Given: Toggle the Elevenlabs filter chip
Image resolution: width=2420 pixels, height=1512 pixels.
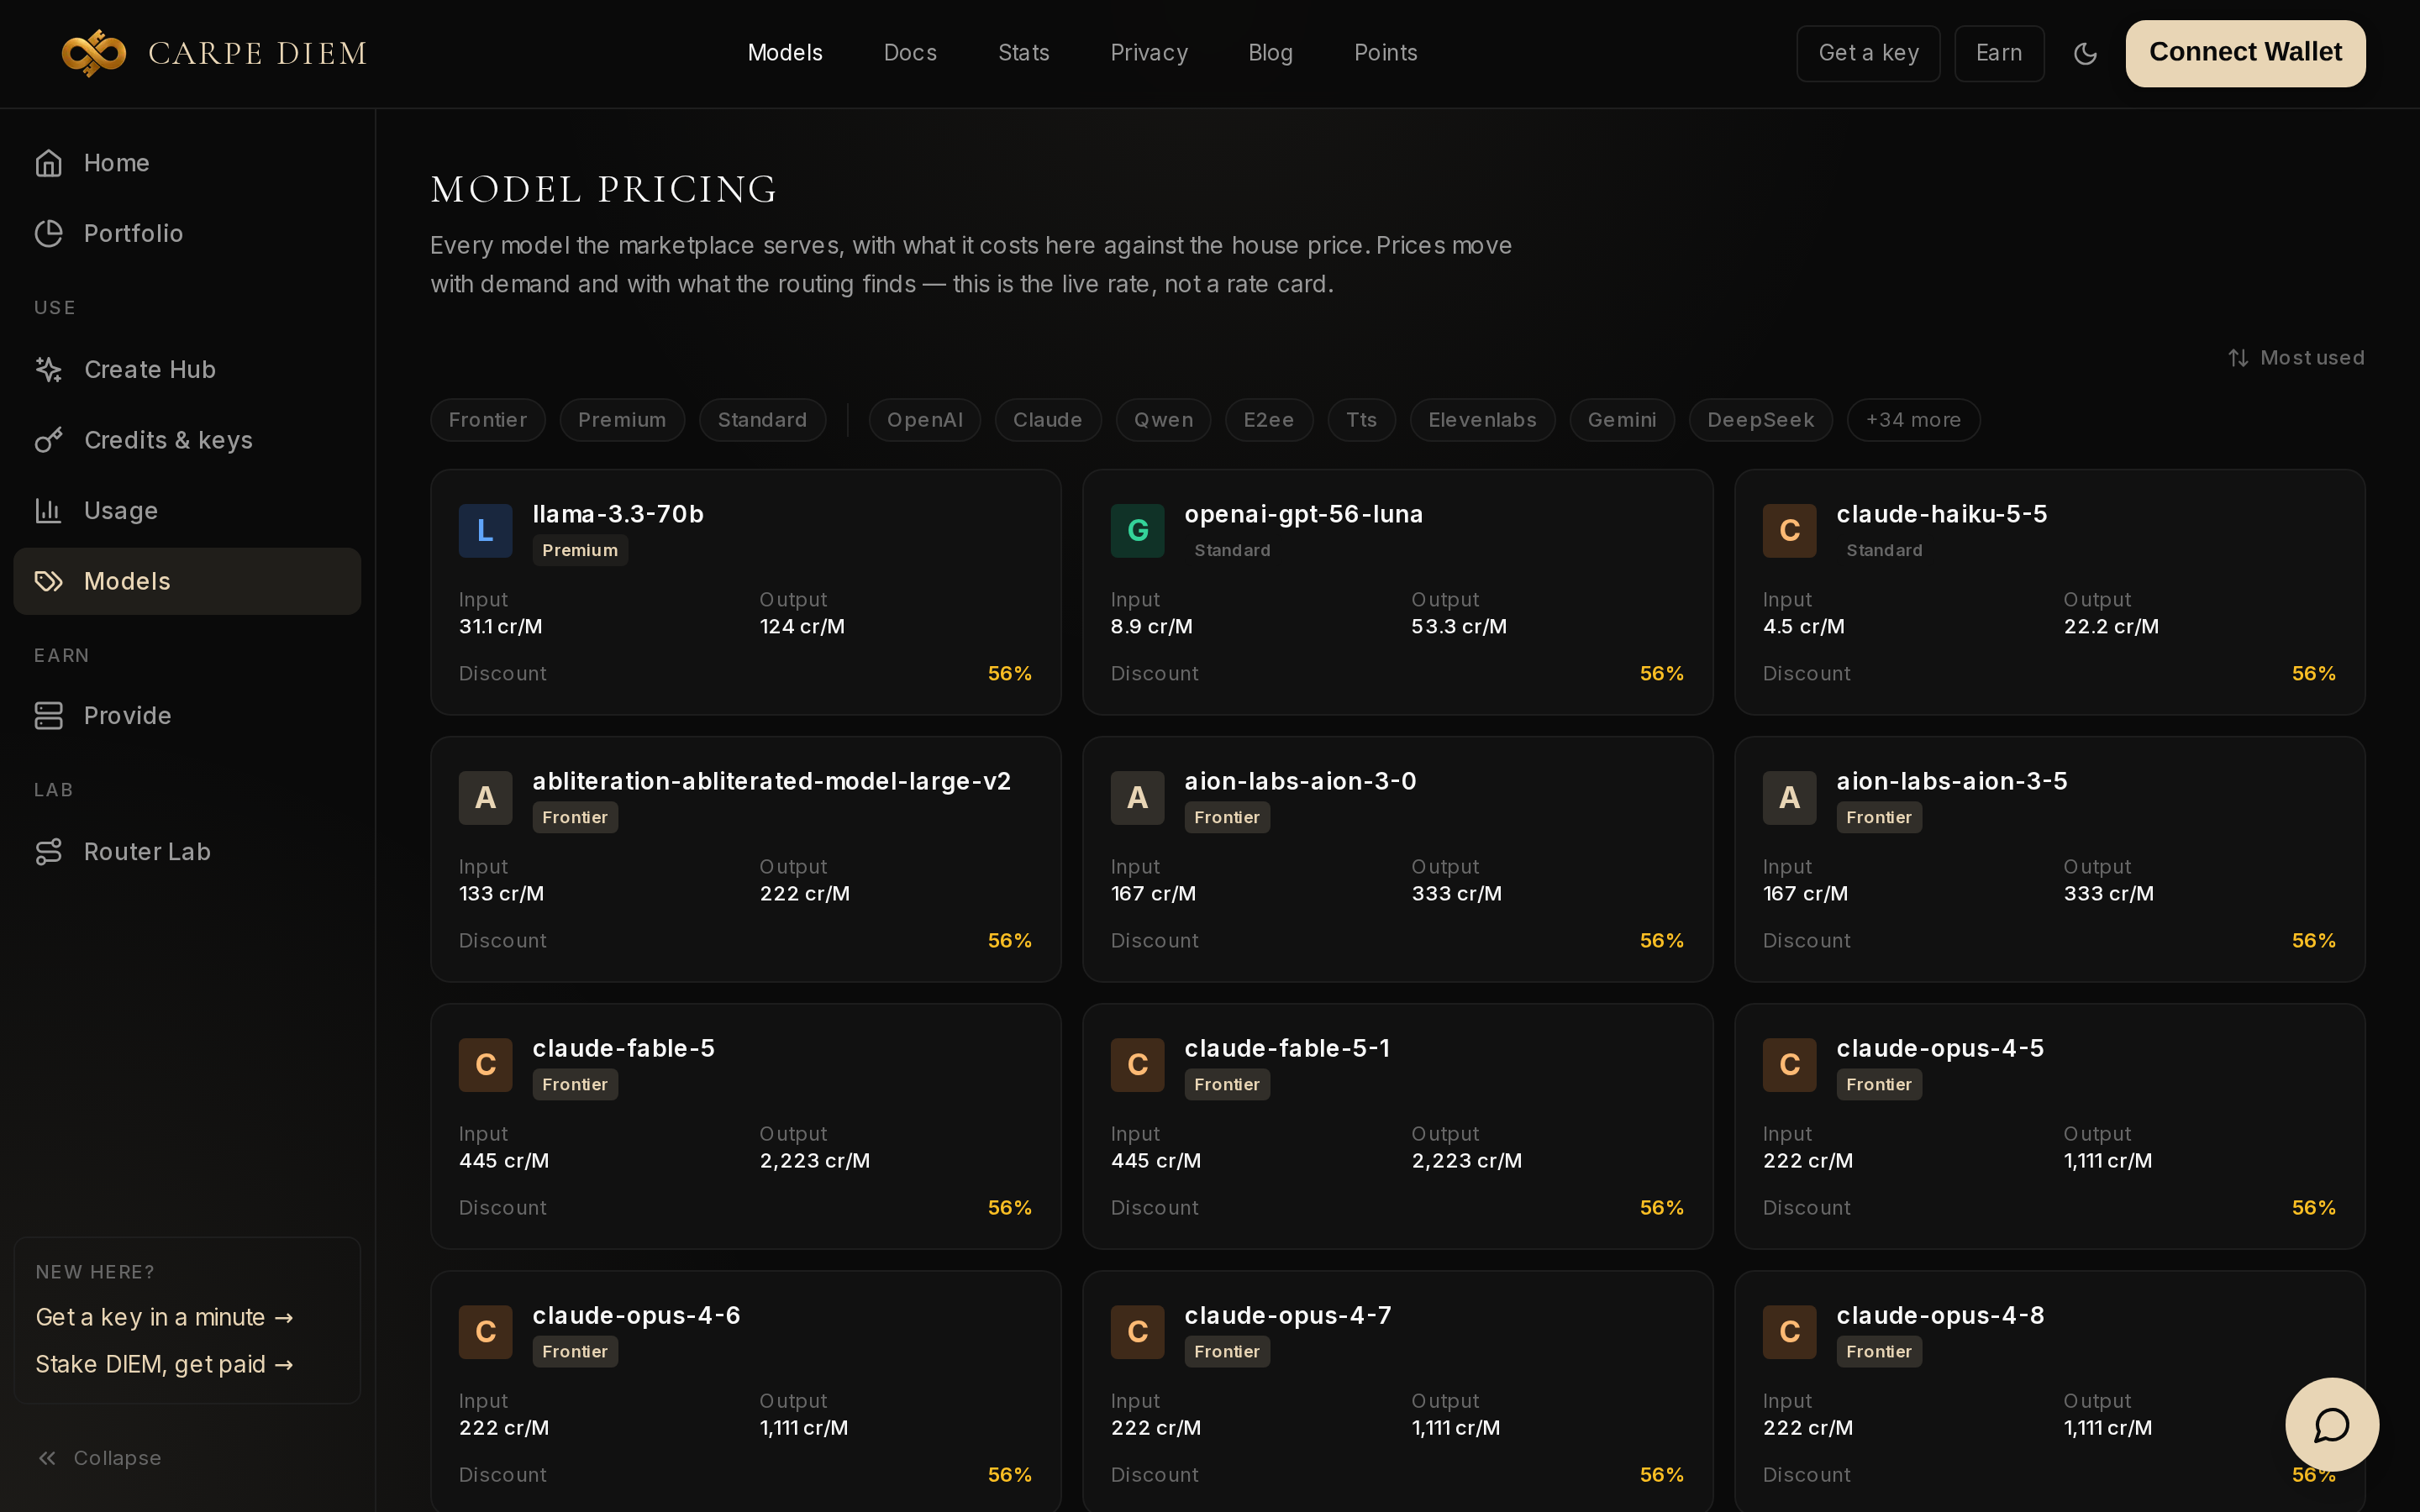Looking at the screenshot, I should pos(1482,420).
